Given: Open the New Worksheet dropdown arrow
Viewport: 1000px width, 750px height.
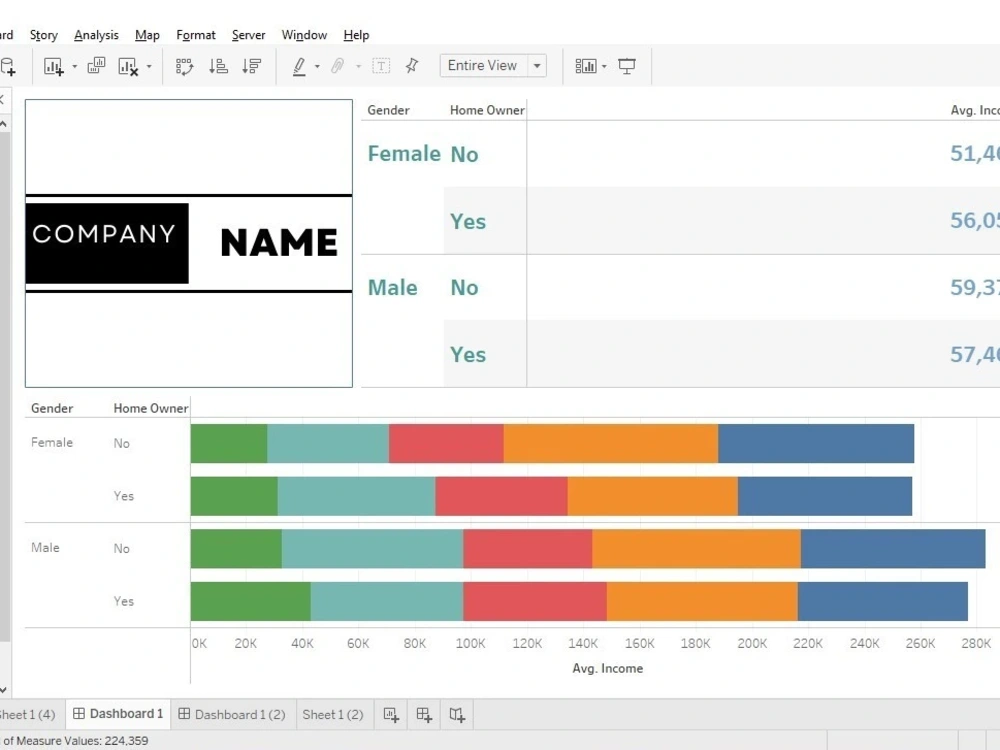Looking at the screenshot, I should coord(74,65).
